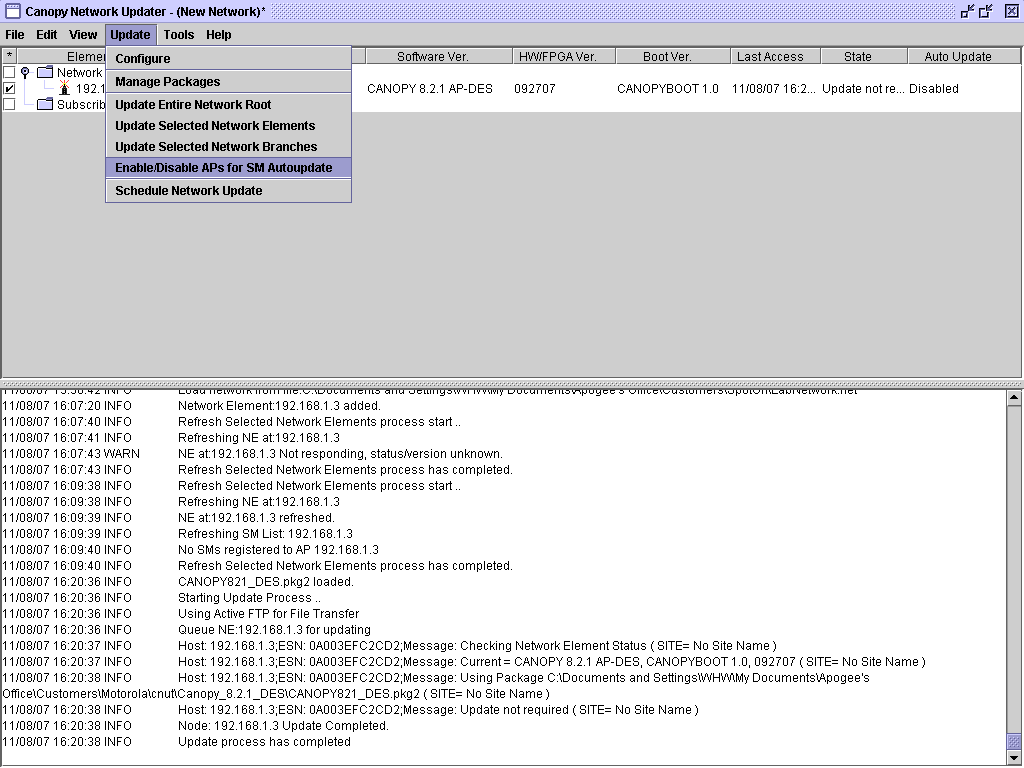Click the iconify window button

click(x=967, y=11)
